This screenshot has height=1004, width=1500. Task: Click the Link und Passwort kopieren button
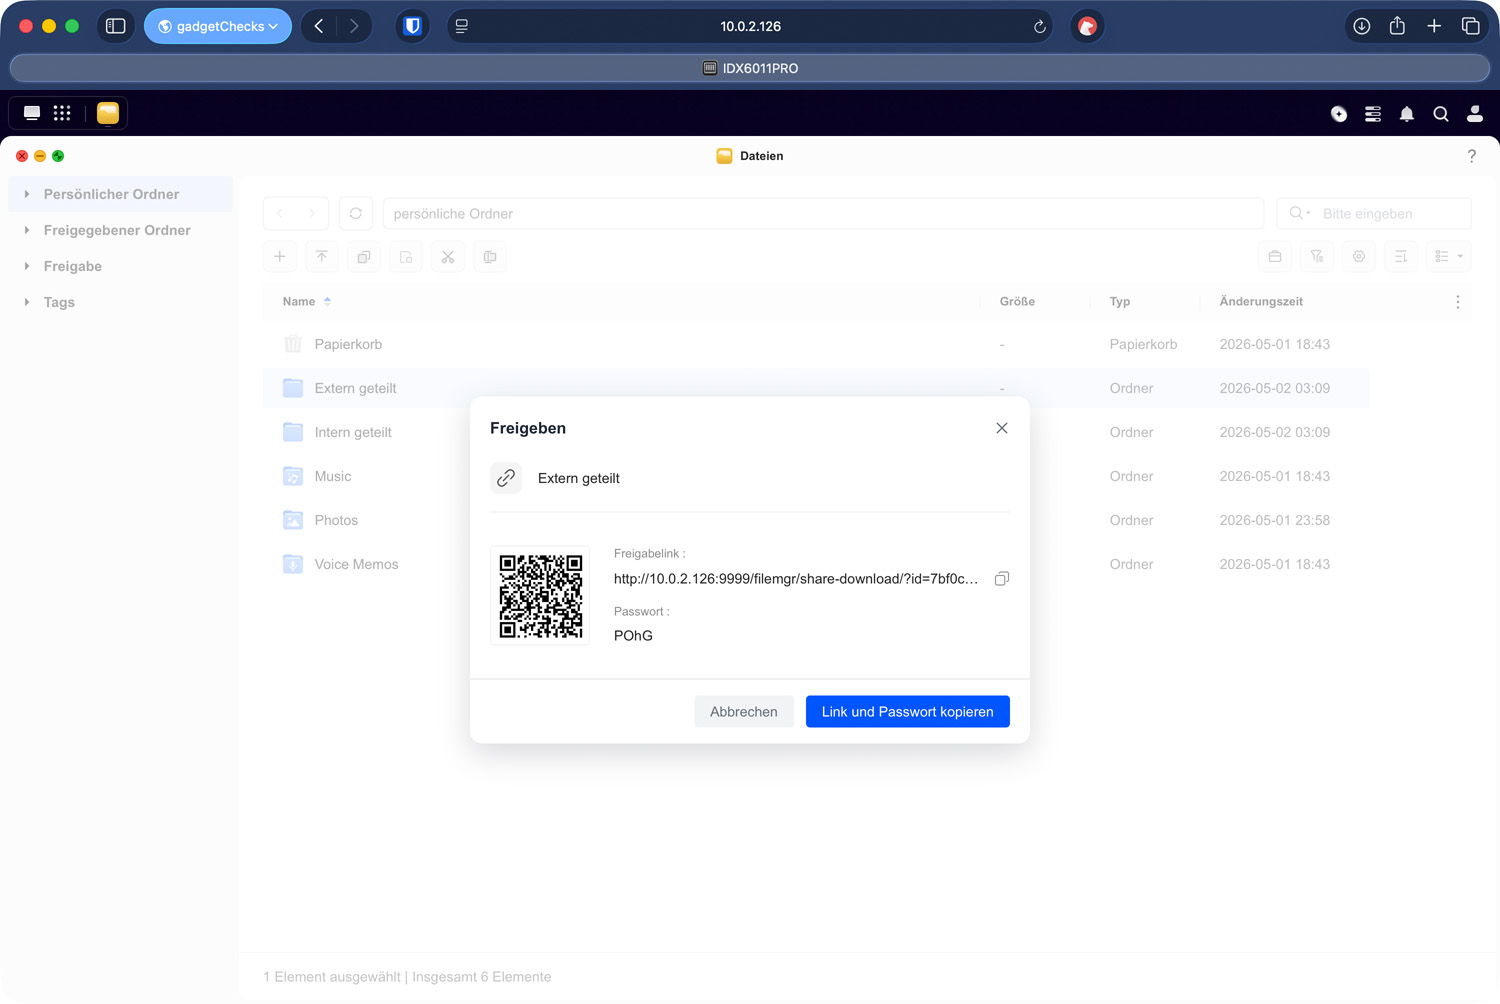click(907, 711)
